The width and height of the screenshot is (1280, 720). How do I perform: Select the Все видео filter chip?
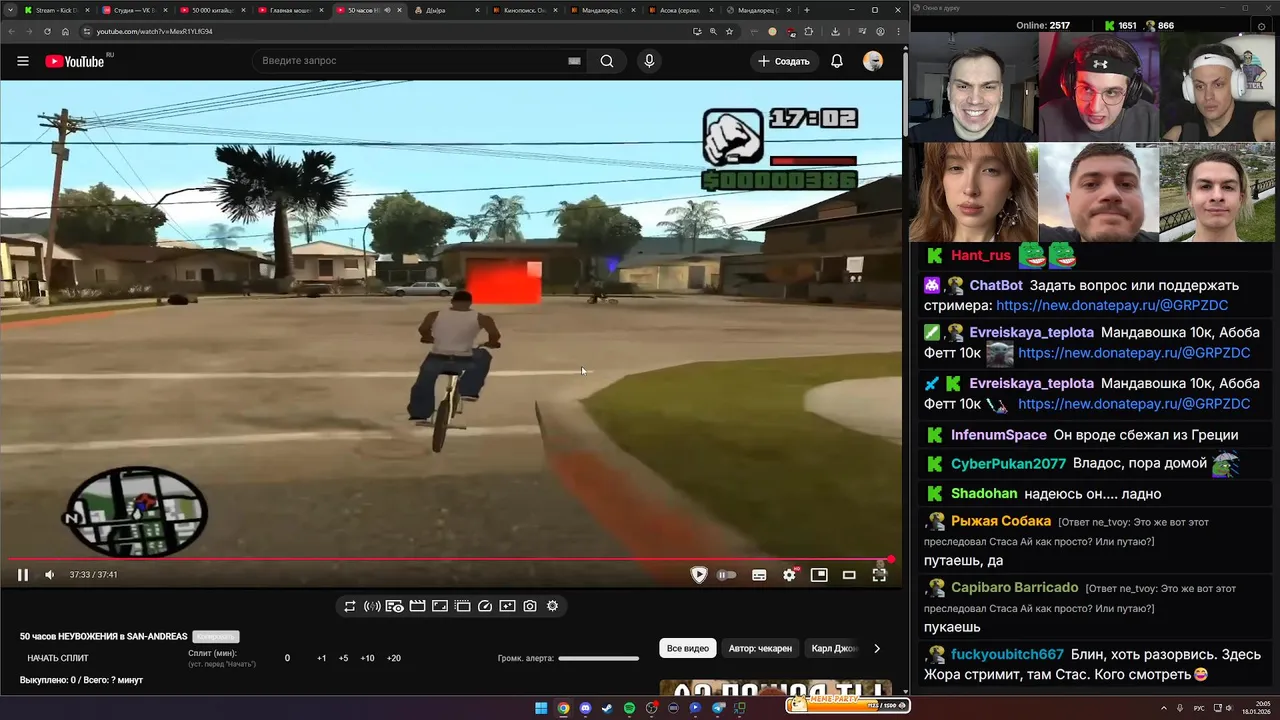[x=688, y=648]
